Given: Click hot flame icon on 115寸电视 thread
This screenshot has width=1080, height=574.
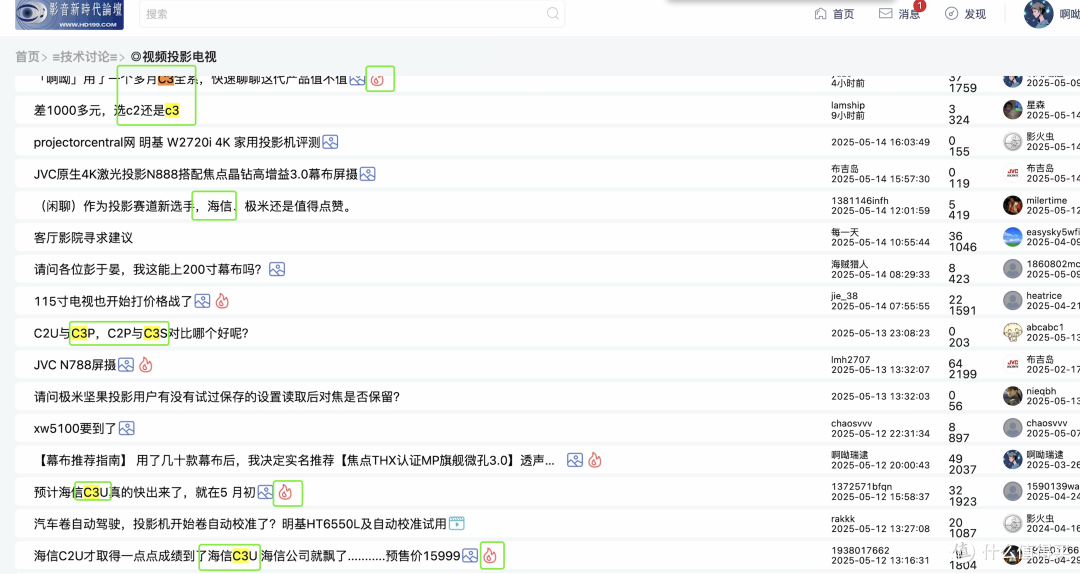Looking at the screenshot, I should 222,301.
